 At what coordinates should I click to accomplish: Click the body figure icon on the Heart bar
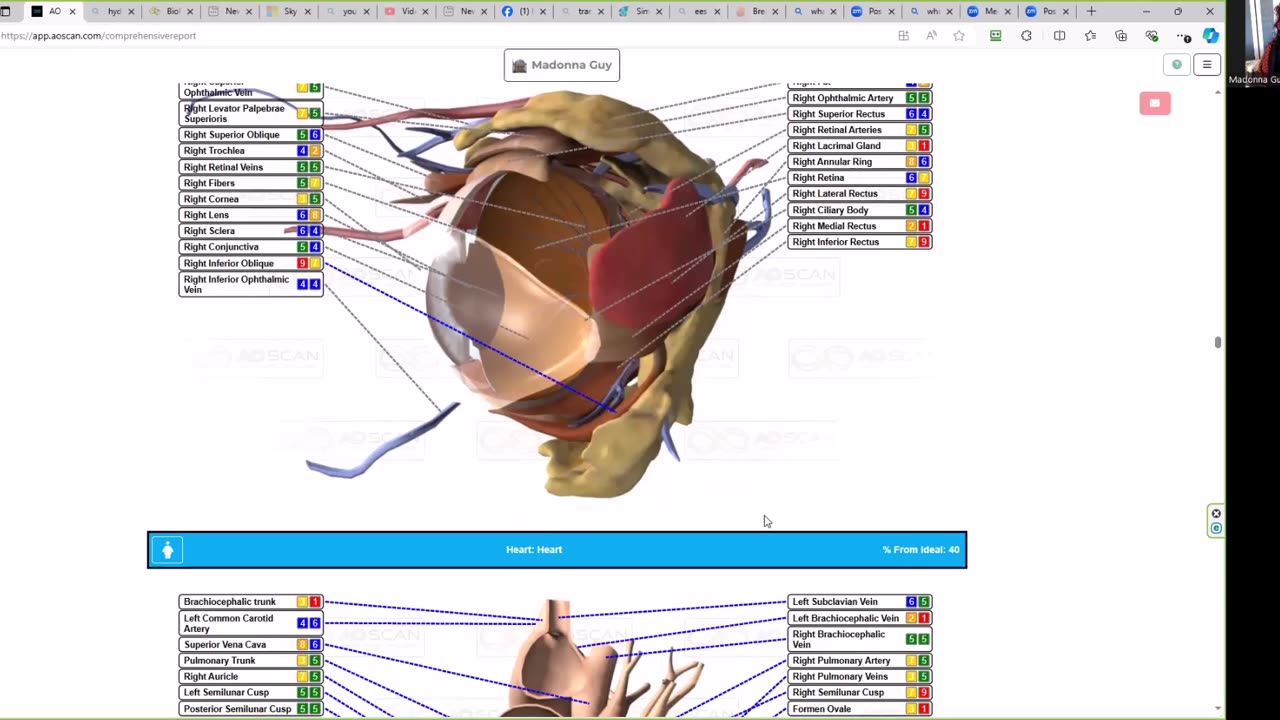tap(167, 550)
